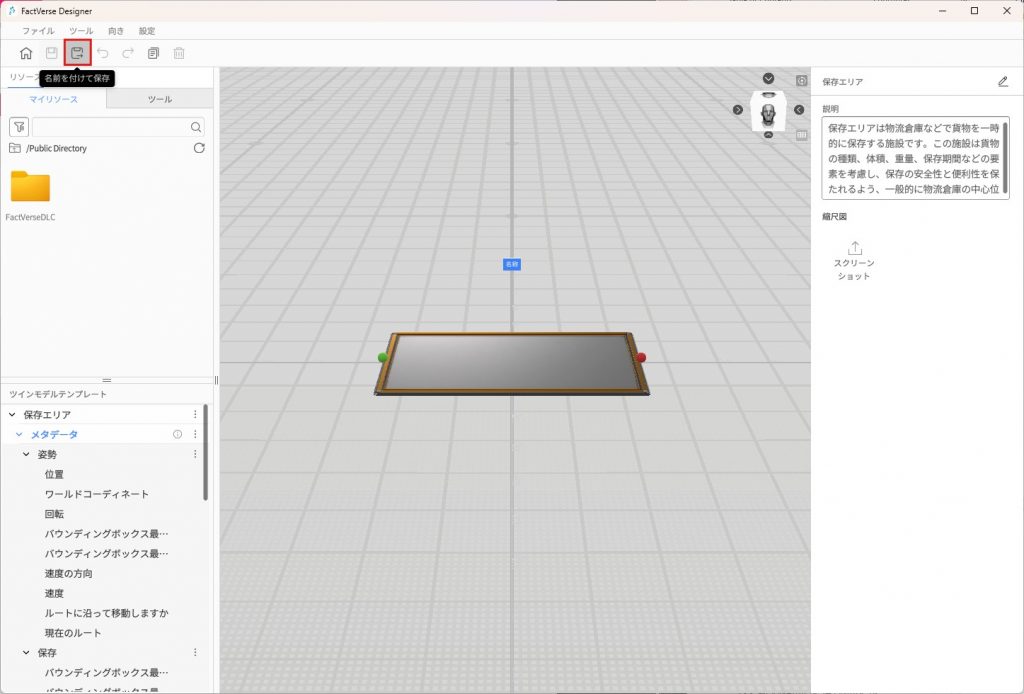This screenshot has width=1024, height=694.
Task: Refresh the /Public Directory listing
Action: coord(199,148)
